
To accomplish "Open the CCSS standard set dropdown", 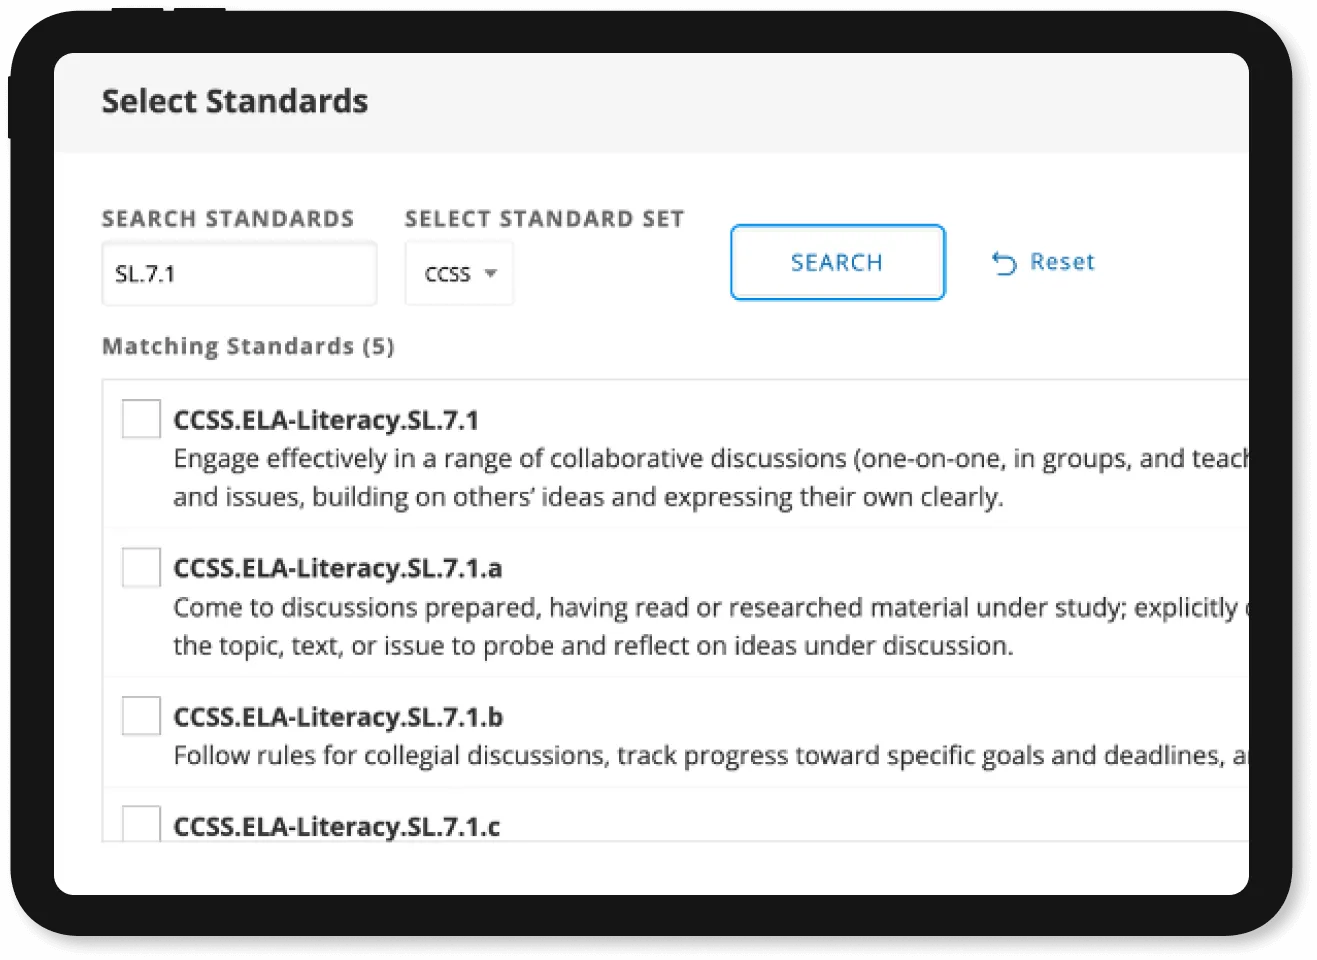I will tap(459, 273).
